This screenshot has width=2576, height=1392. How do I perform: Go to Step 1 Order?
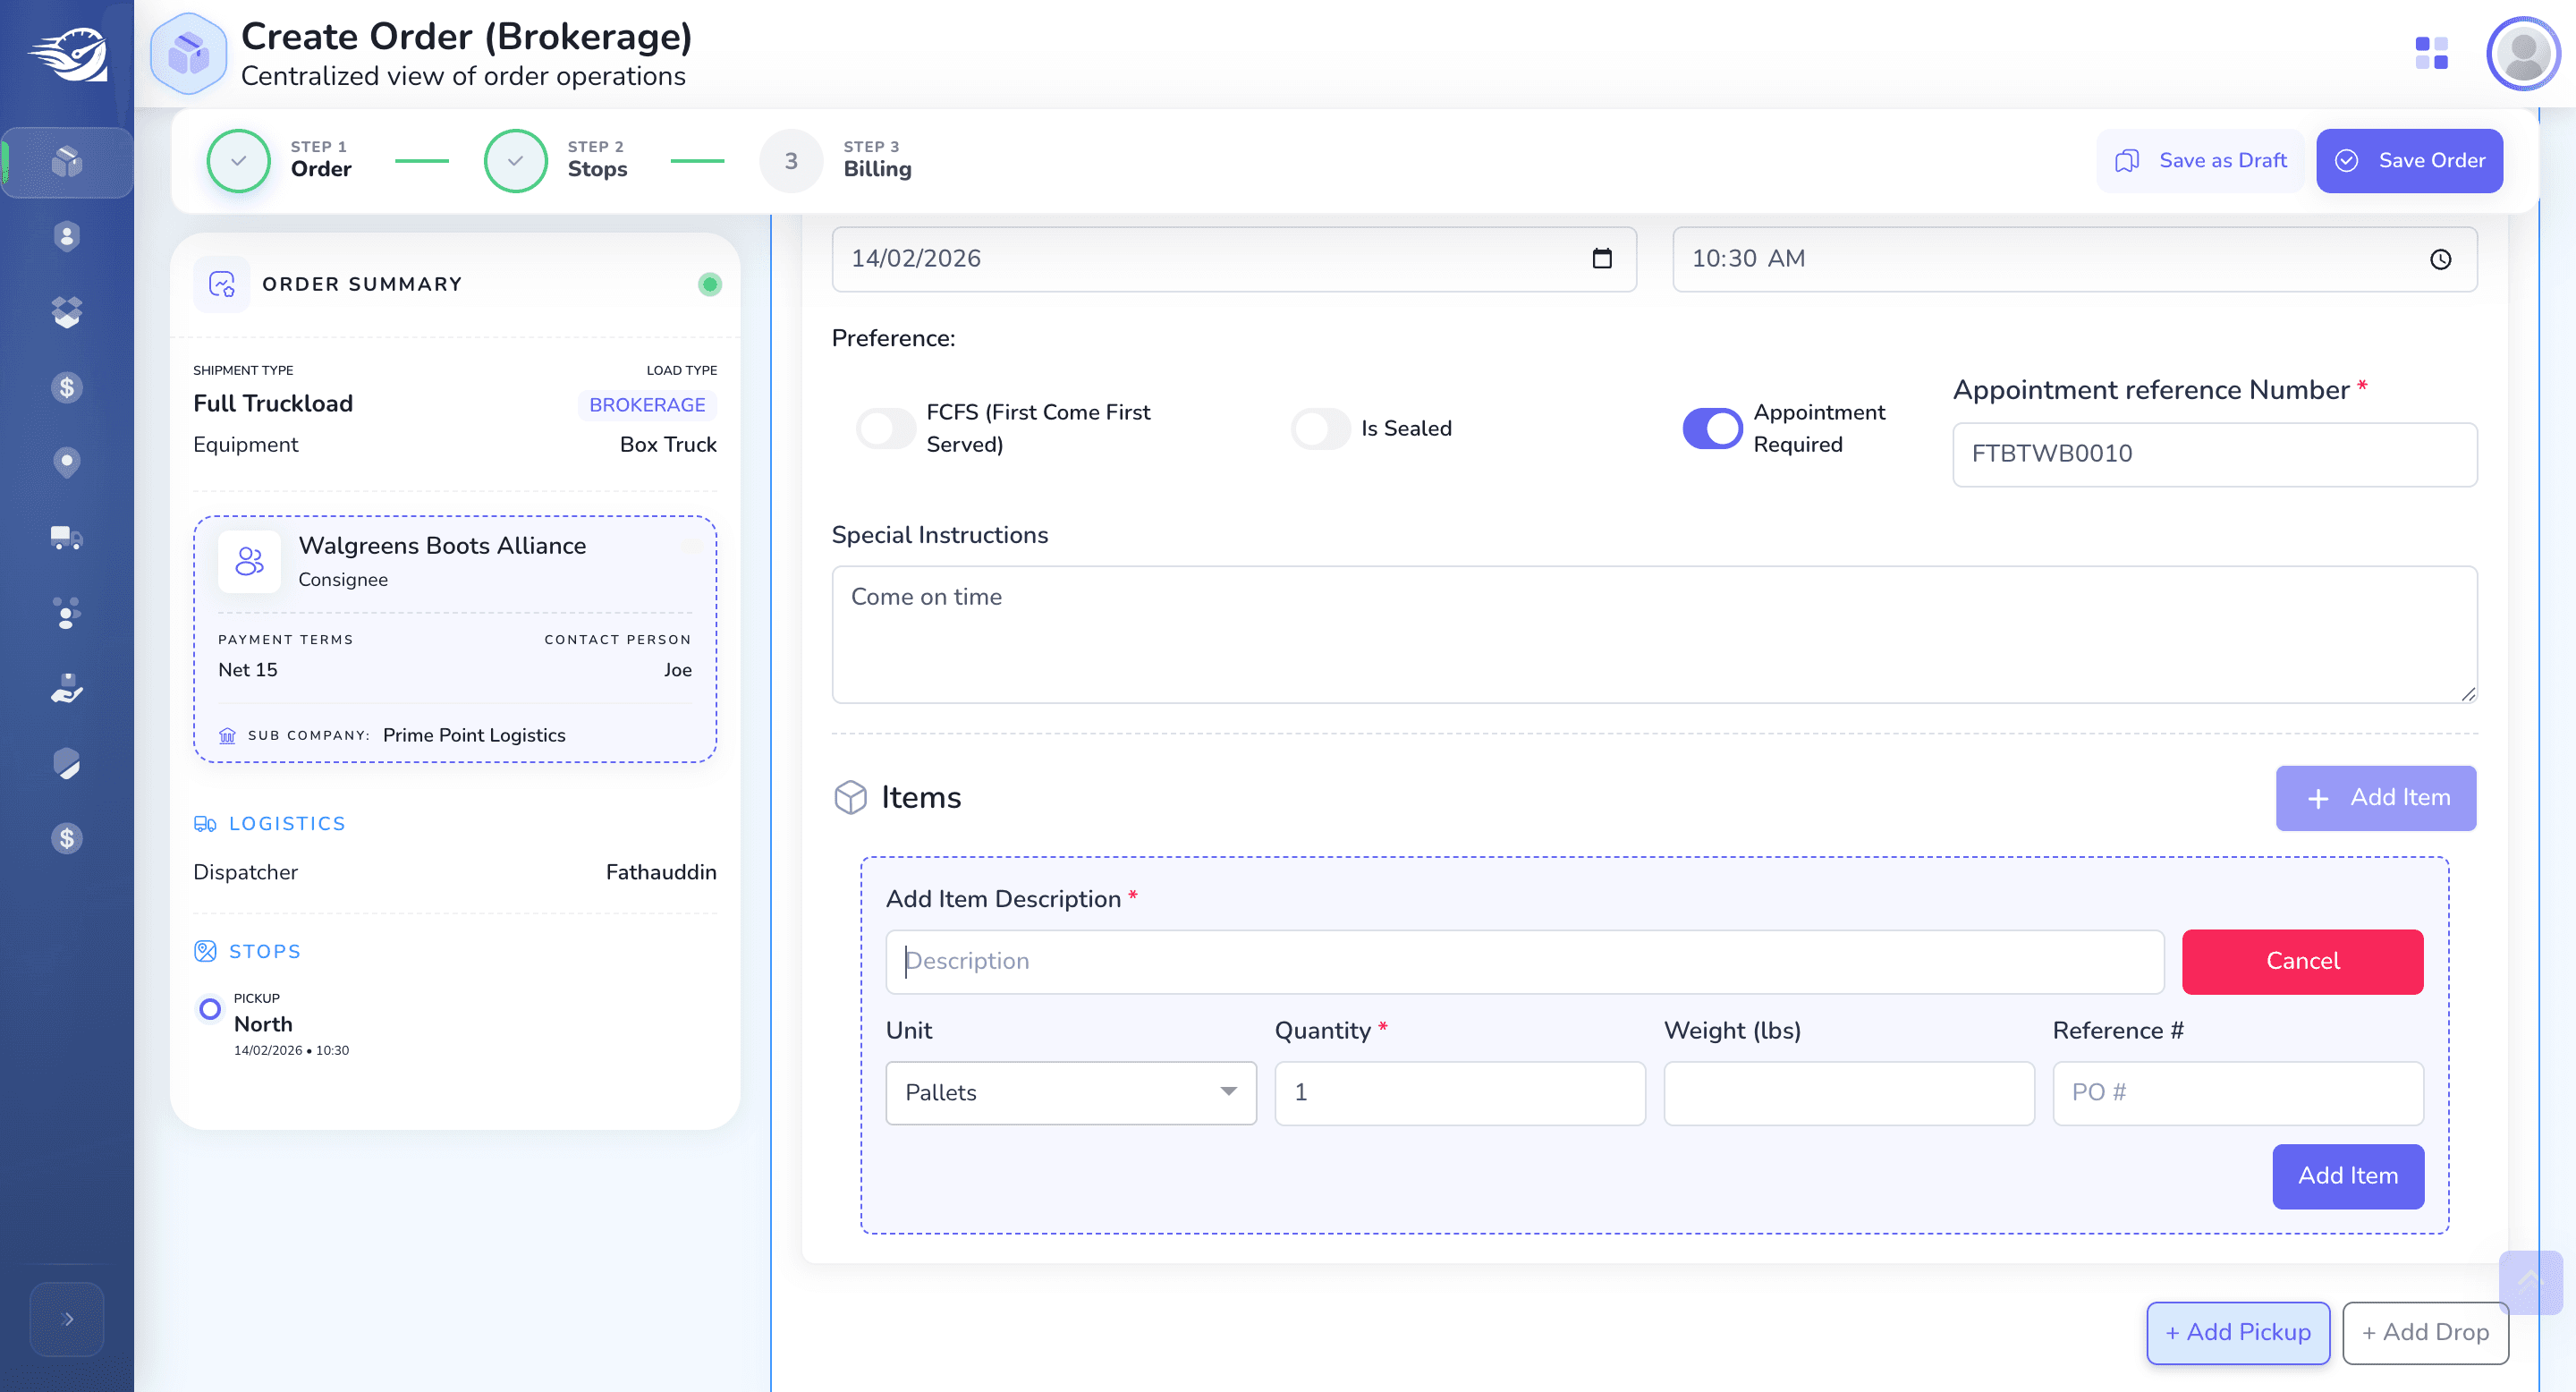point(279,160)
